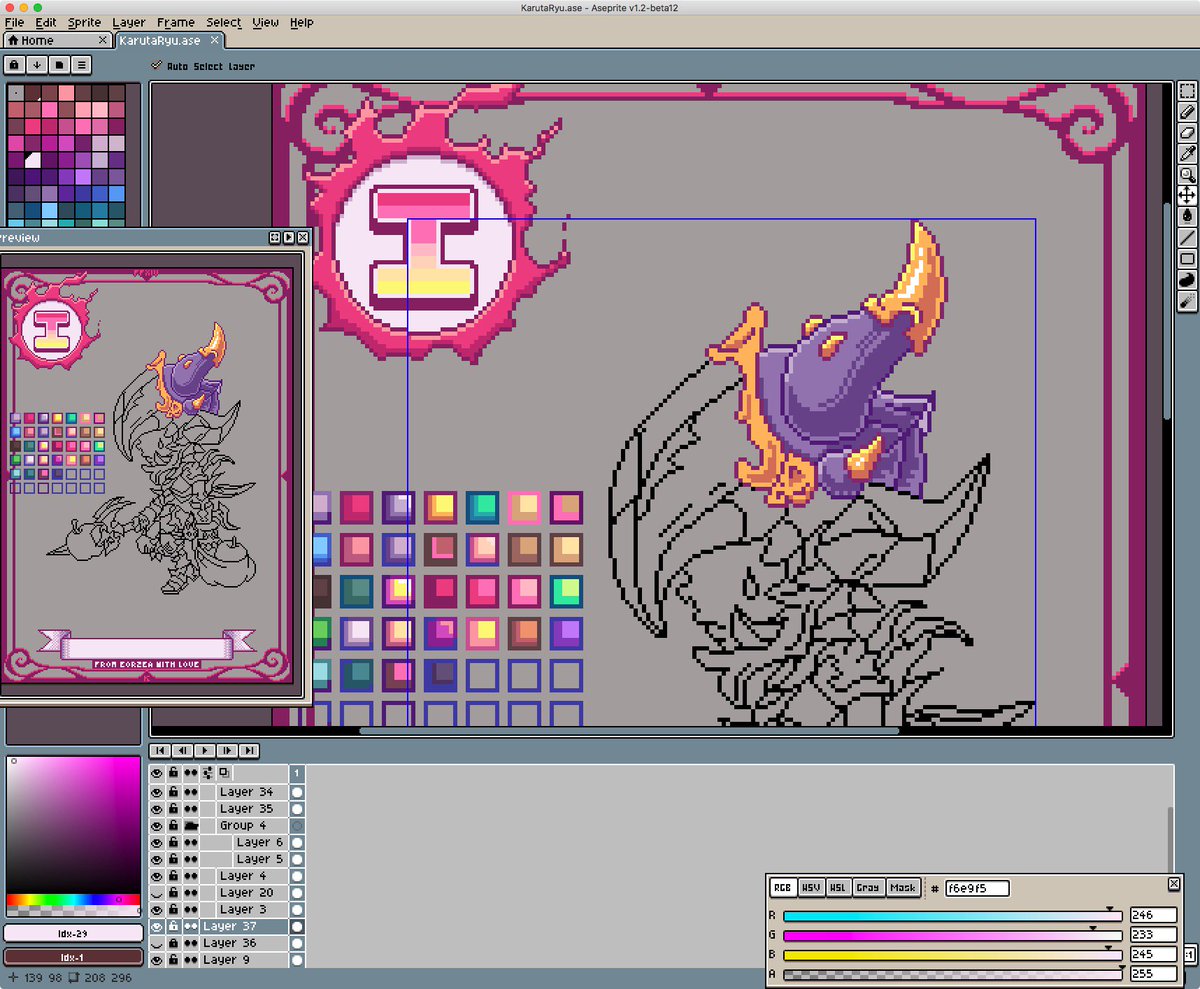This screenshot has height=989, width=1200.
Task: Select the Eraser tool
Action: click(x=1187, y=133)
